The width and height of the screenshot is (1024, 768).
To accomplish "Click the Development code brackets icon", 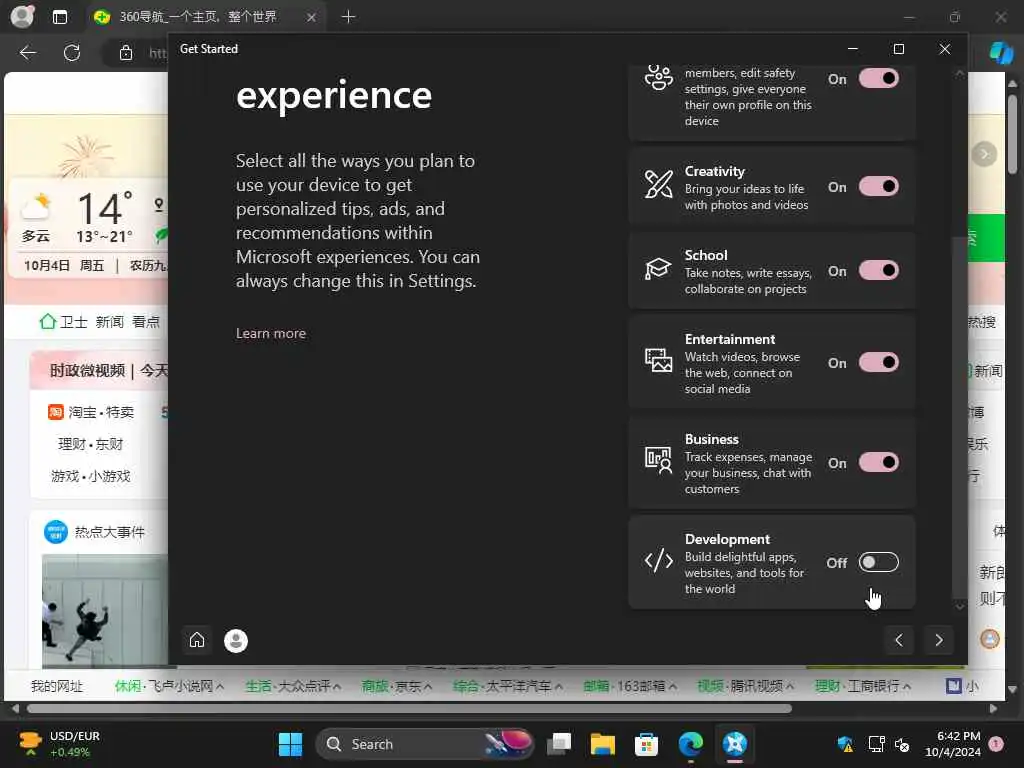I will point(658,560).
